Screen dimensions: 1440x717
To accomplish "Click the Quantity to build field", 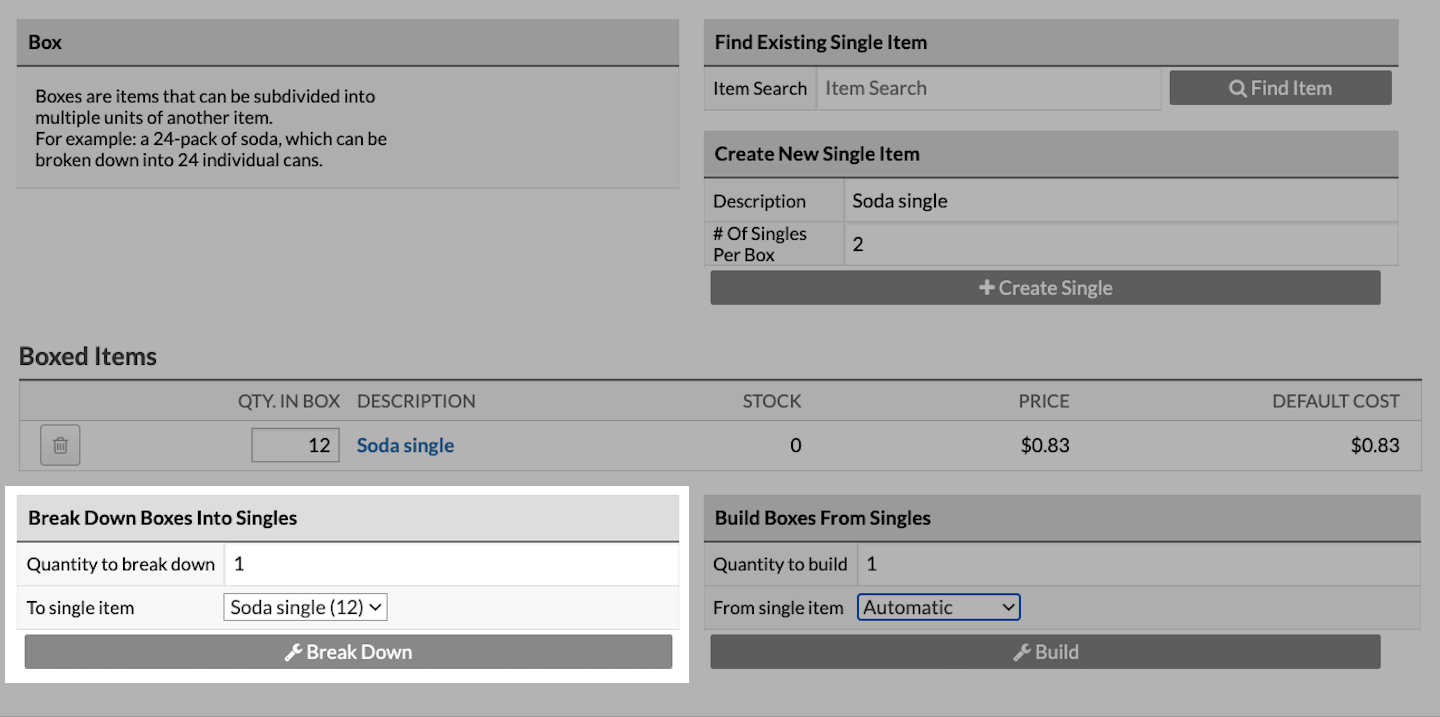I will [x=1138, y=564].
